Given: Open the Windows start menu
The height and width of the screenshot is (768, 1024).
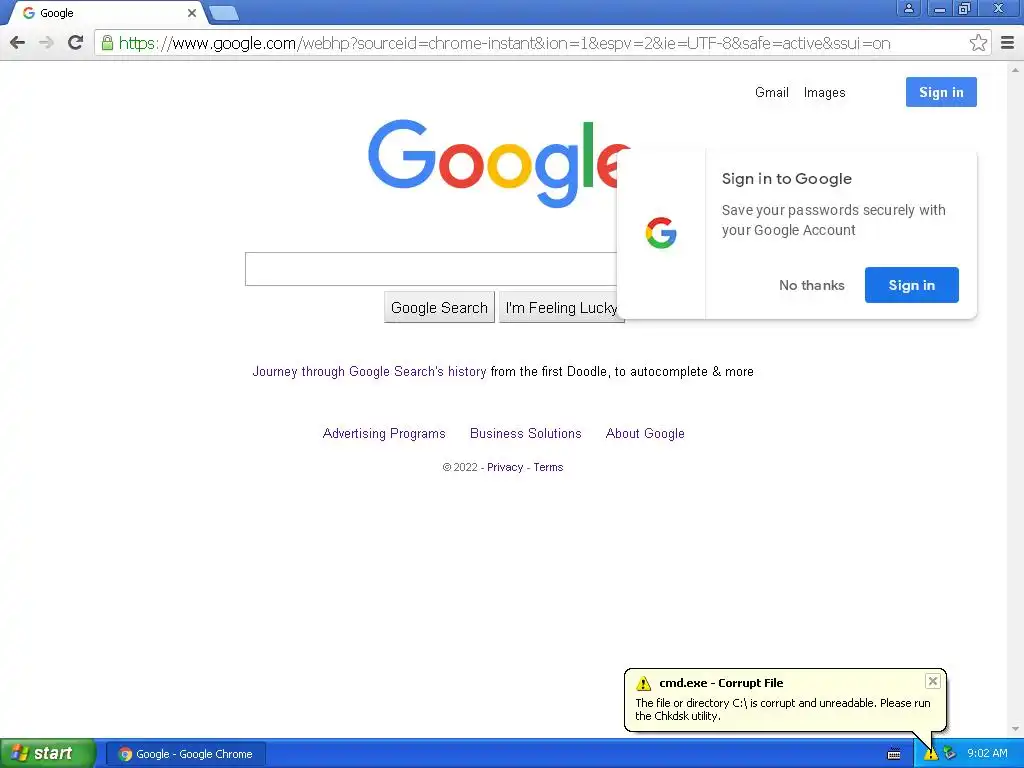Looking at the screenshot, I should 48,753.
